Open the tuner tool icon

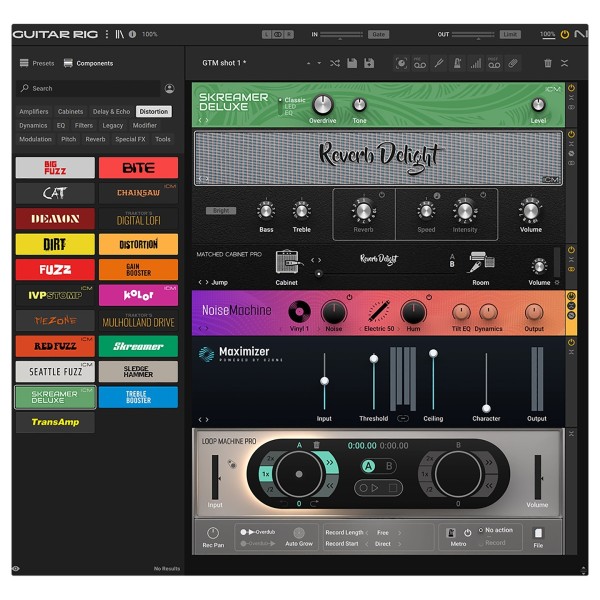tap(439, 63)
